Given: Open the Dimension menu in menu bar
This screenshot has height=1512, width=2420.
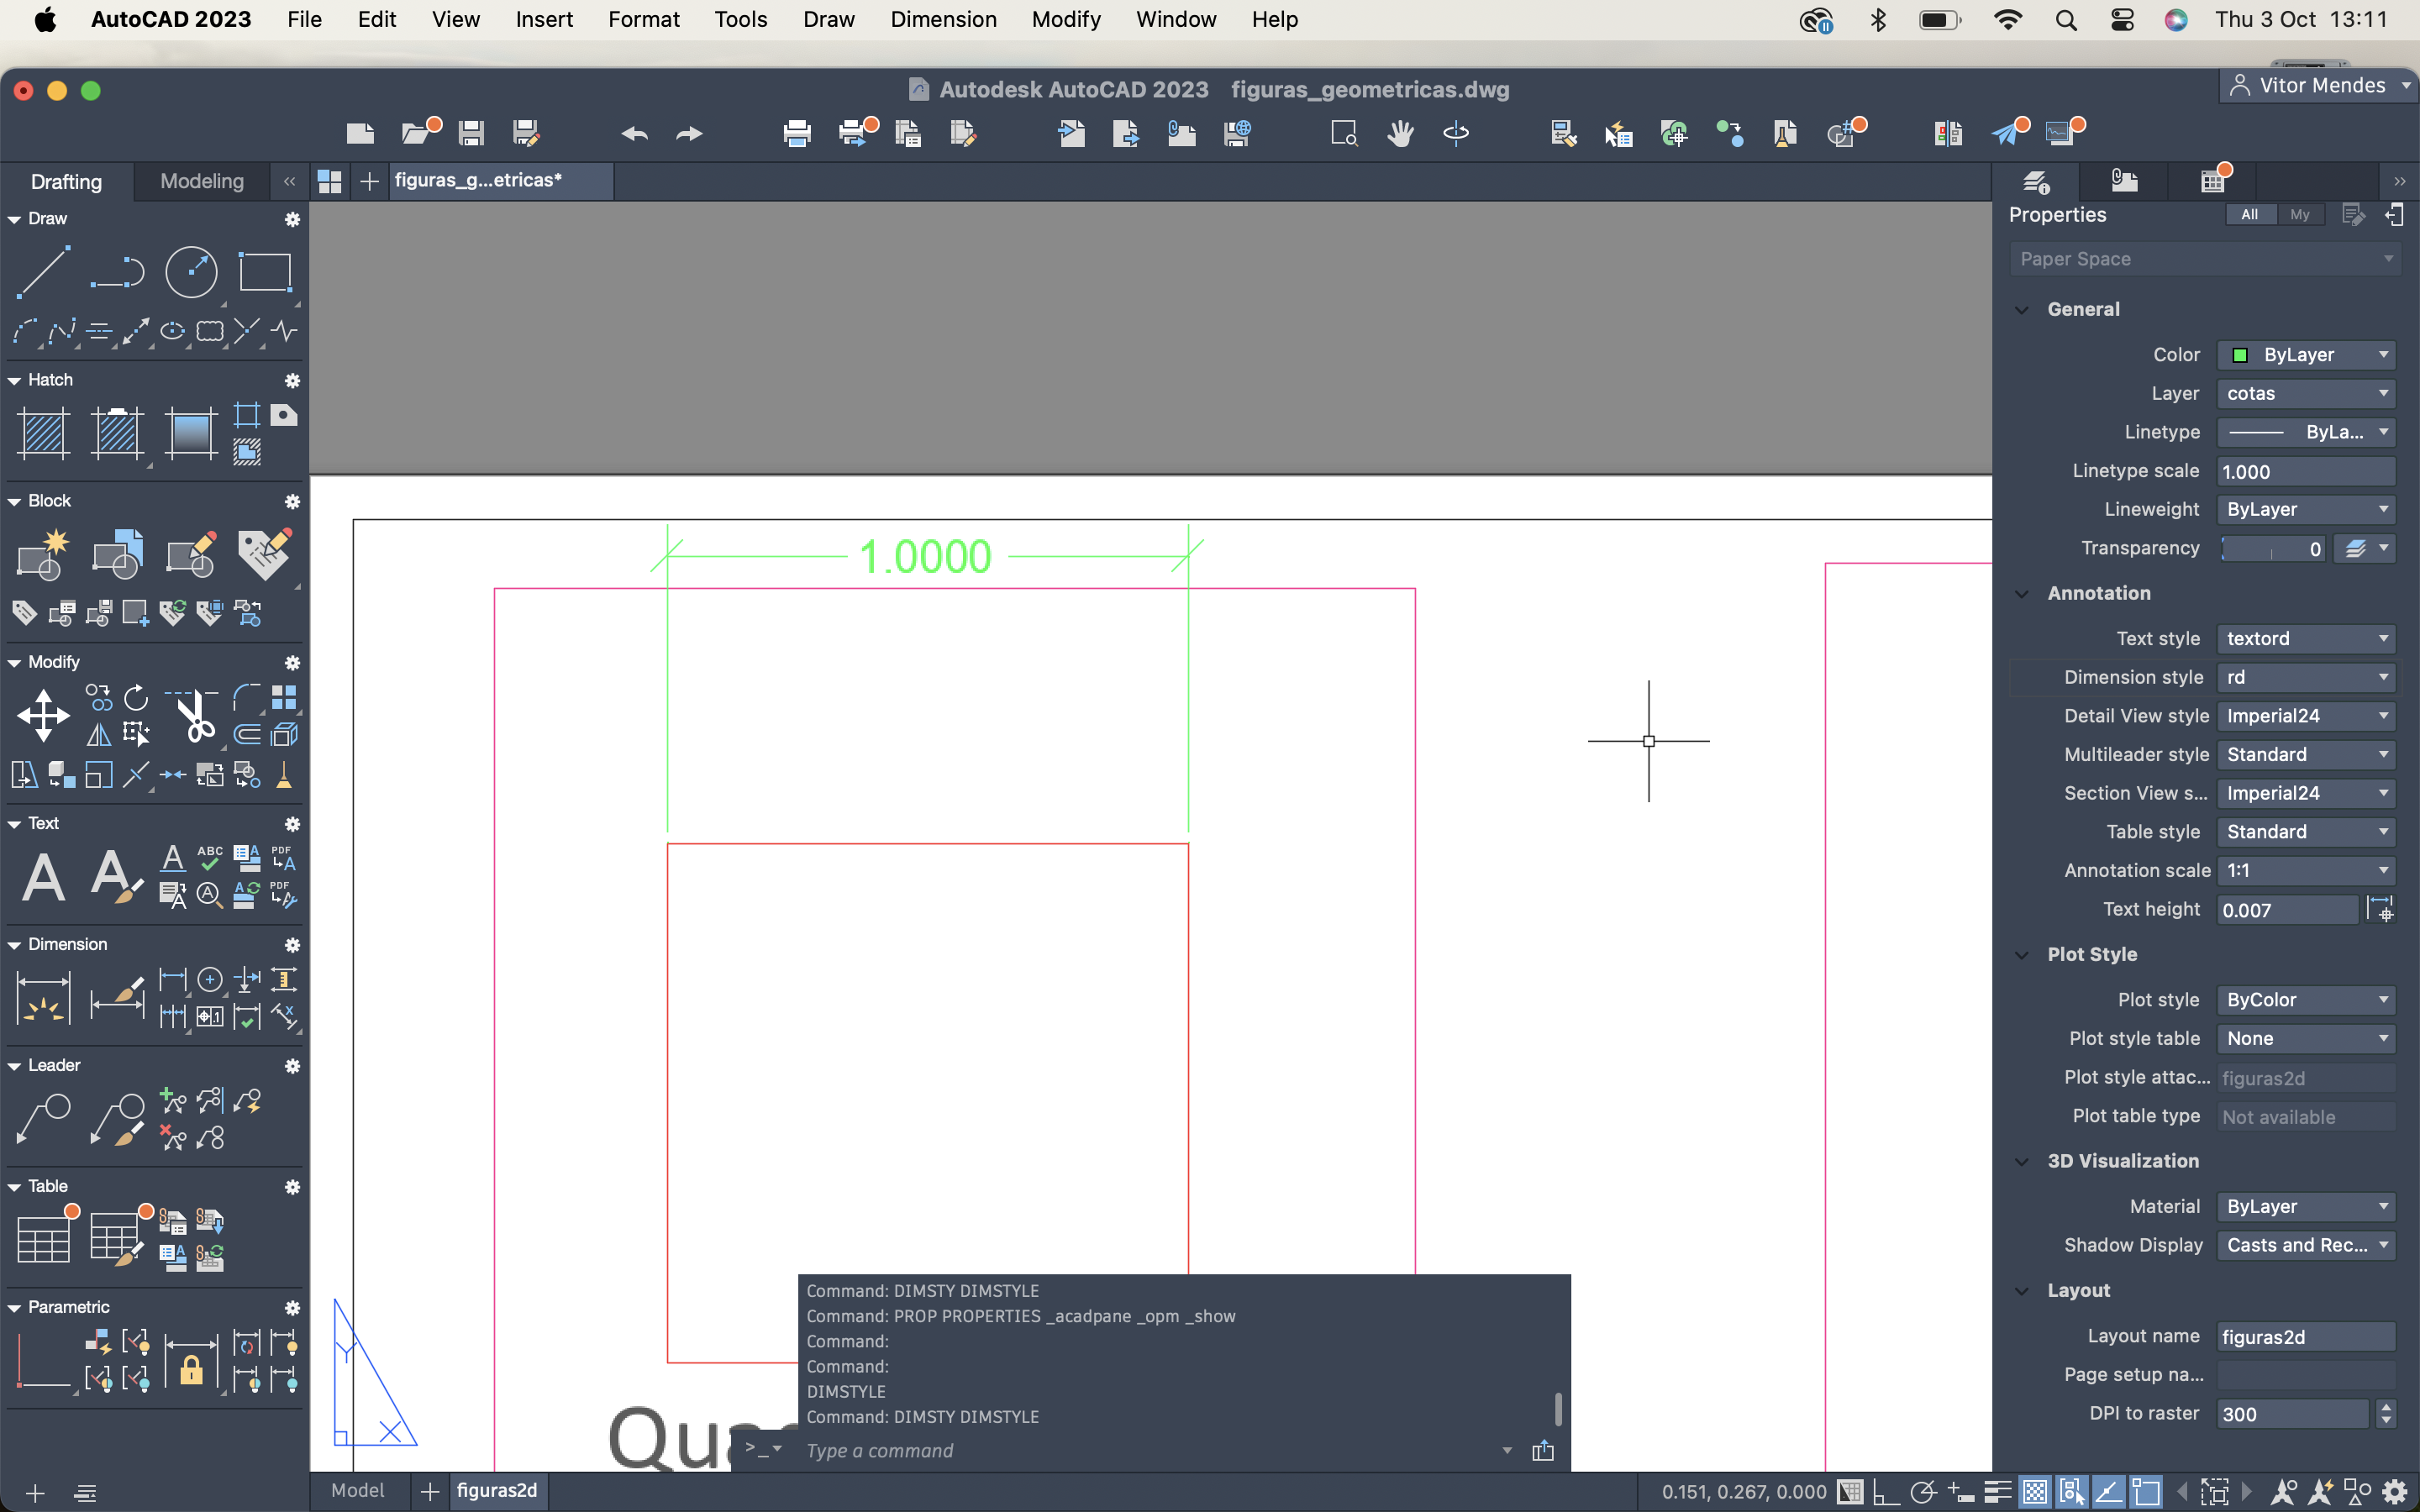Looking at the screenshot, I should [x=943, y=19].
